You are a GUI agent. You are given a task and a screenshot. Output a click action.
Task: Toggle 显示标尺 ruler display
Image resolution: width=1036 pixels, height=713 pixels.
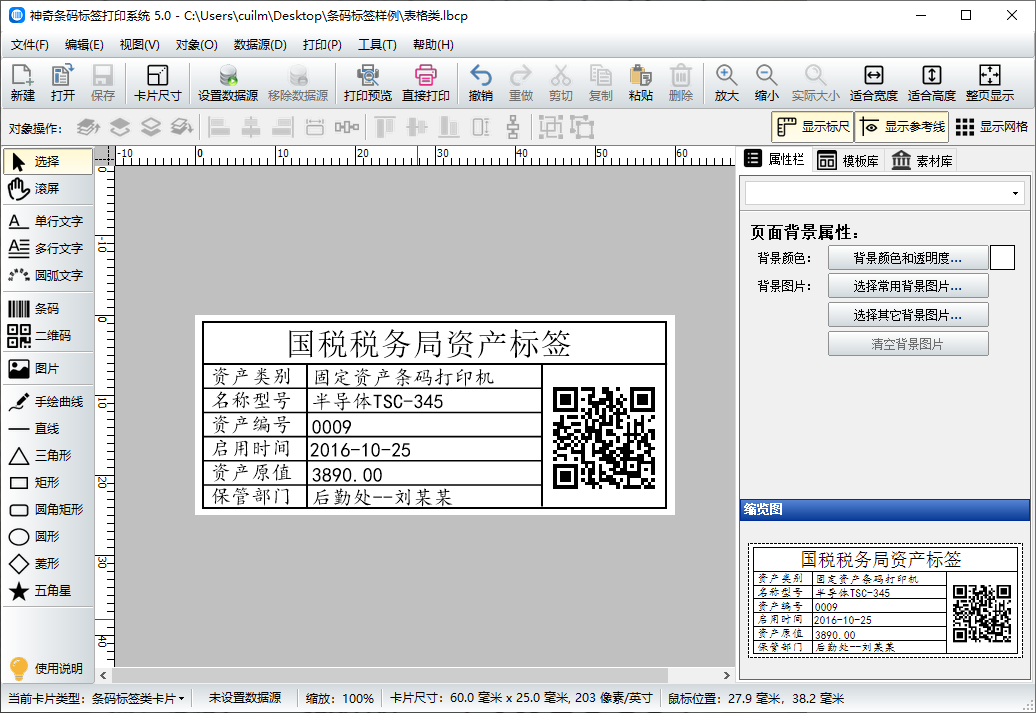(813, 127)
